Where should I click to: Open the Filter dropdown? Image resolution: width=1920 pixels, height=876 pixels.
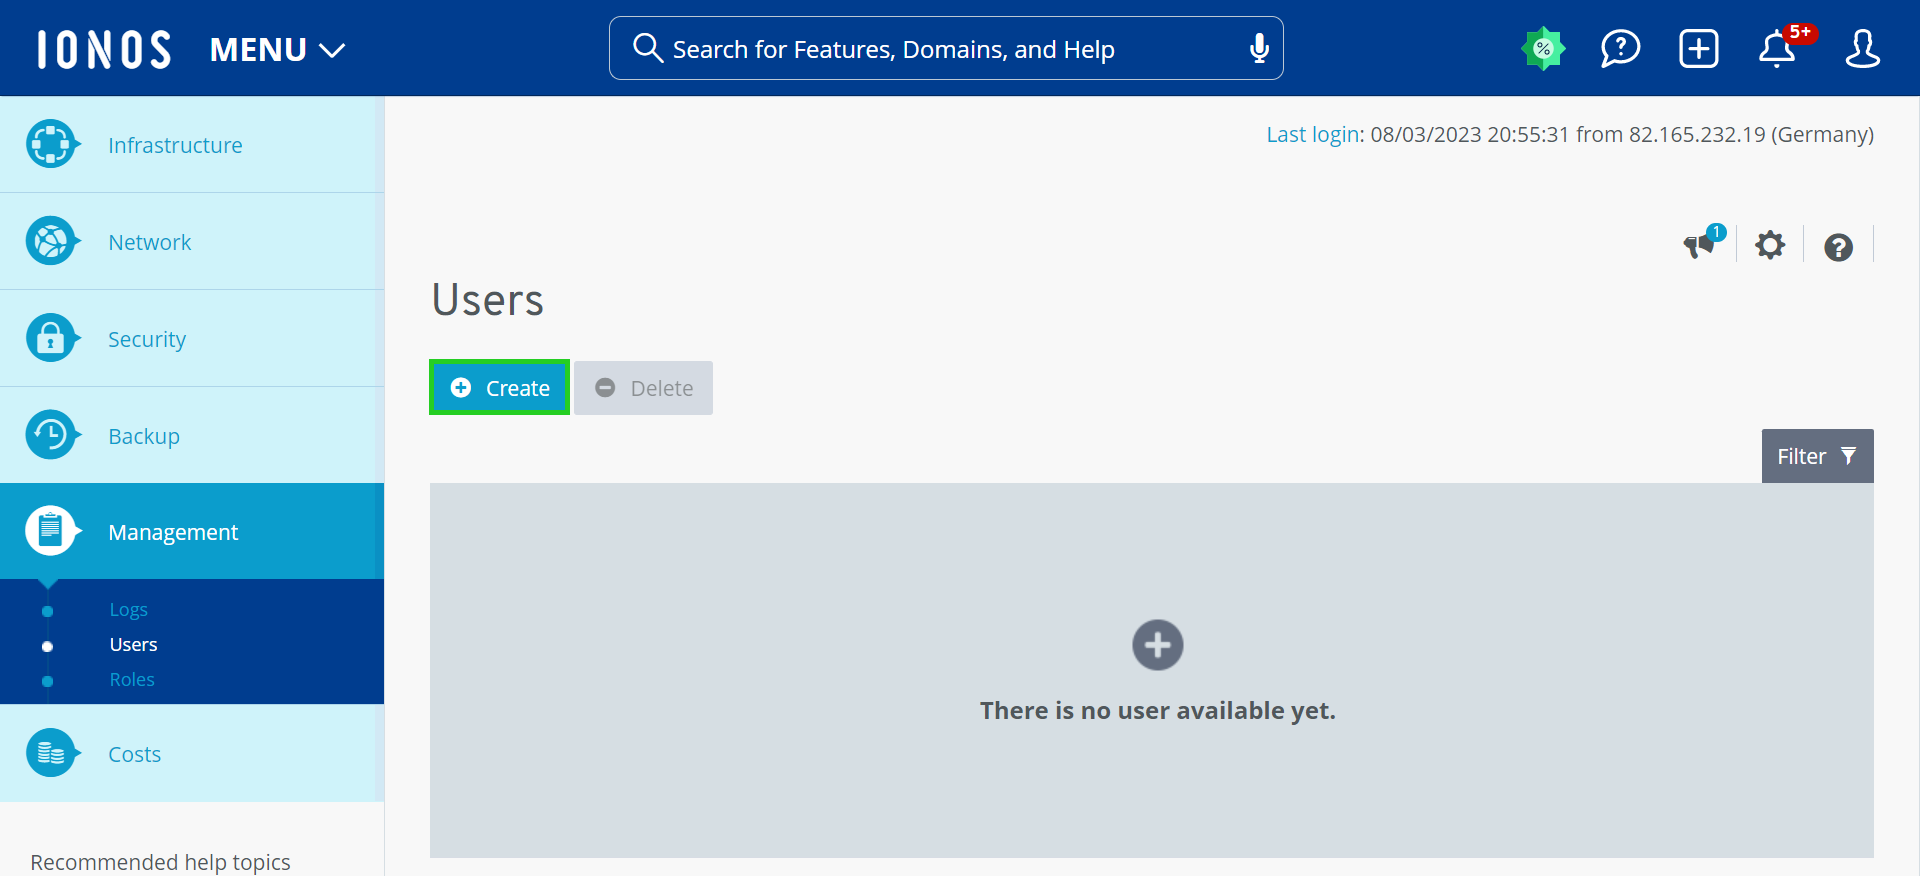coord(1816,456)
